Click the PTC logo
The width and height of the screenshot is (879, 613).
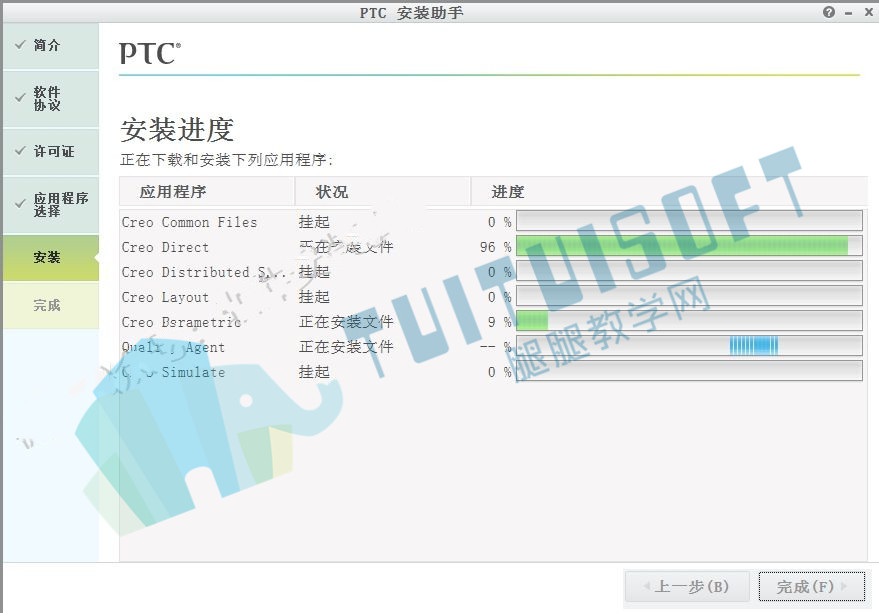coord(149,53)
